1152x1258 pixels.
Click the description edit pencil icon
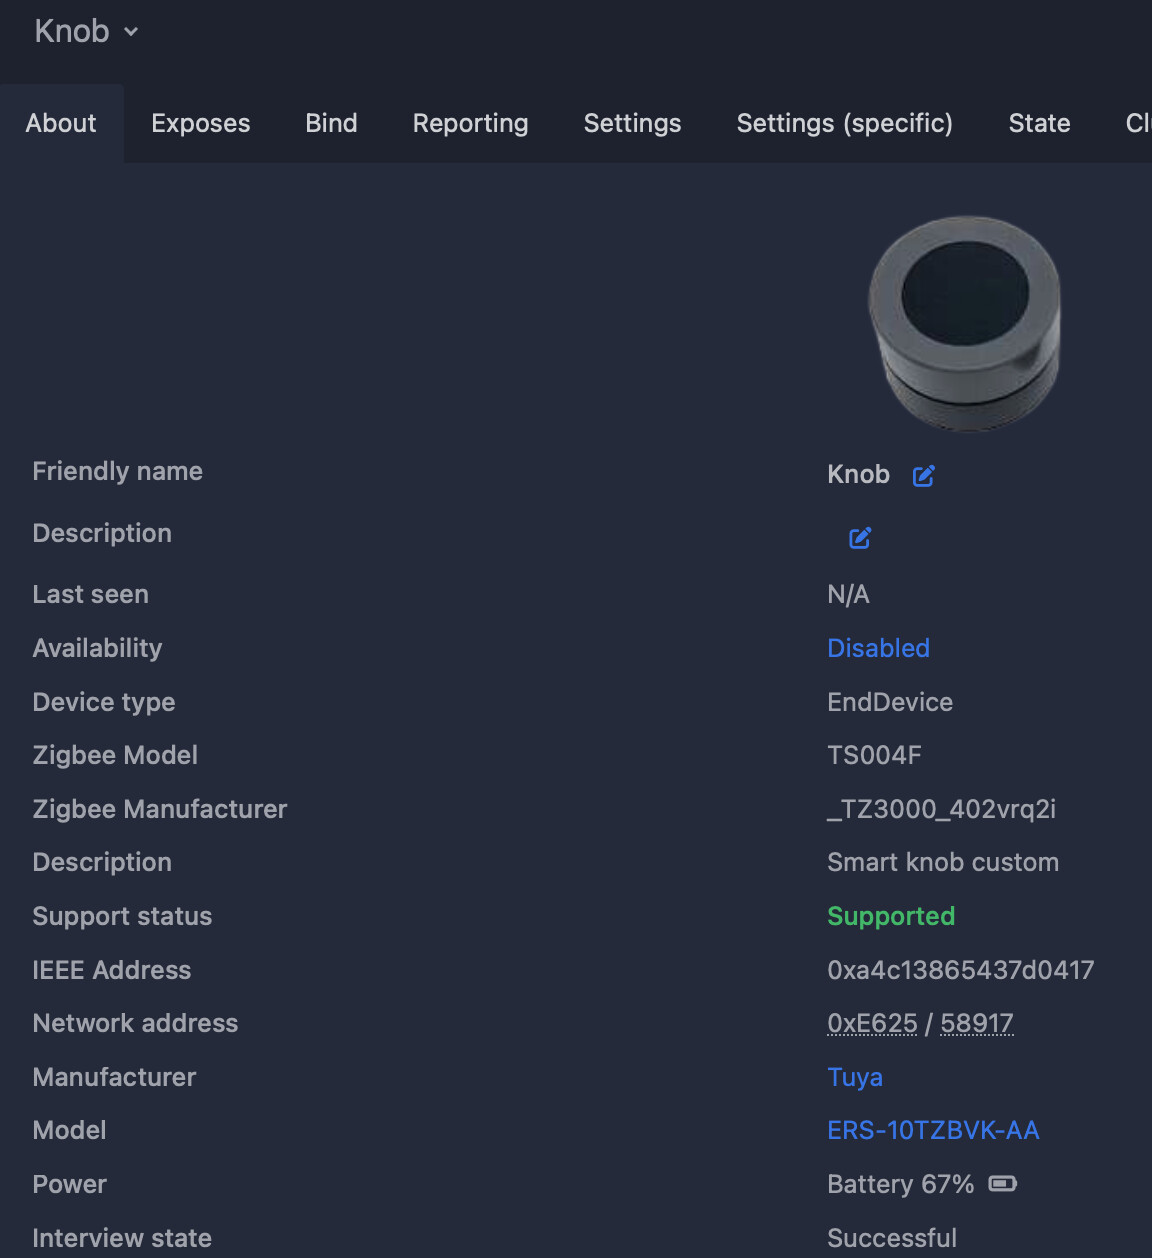860,538
